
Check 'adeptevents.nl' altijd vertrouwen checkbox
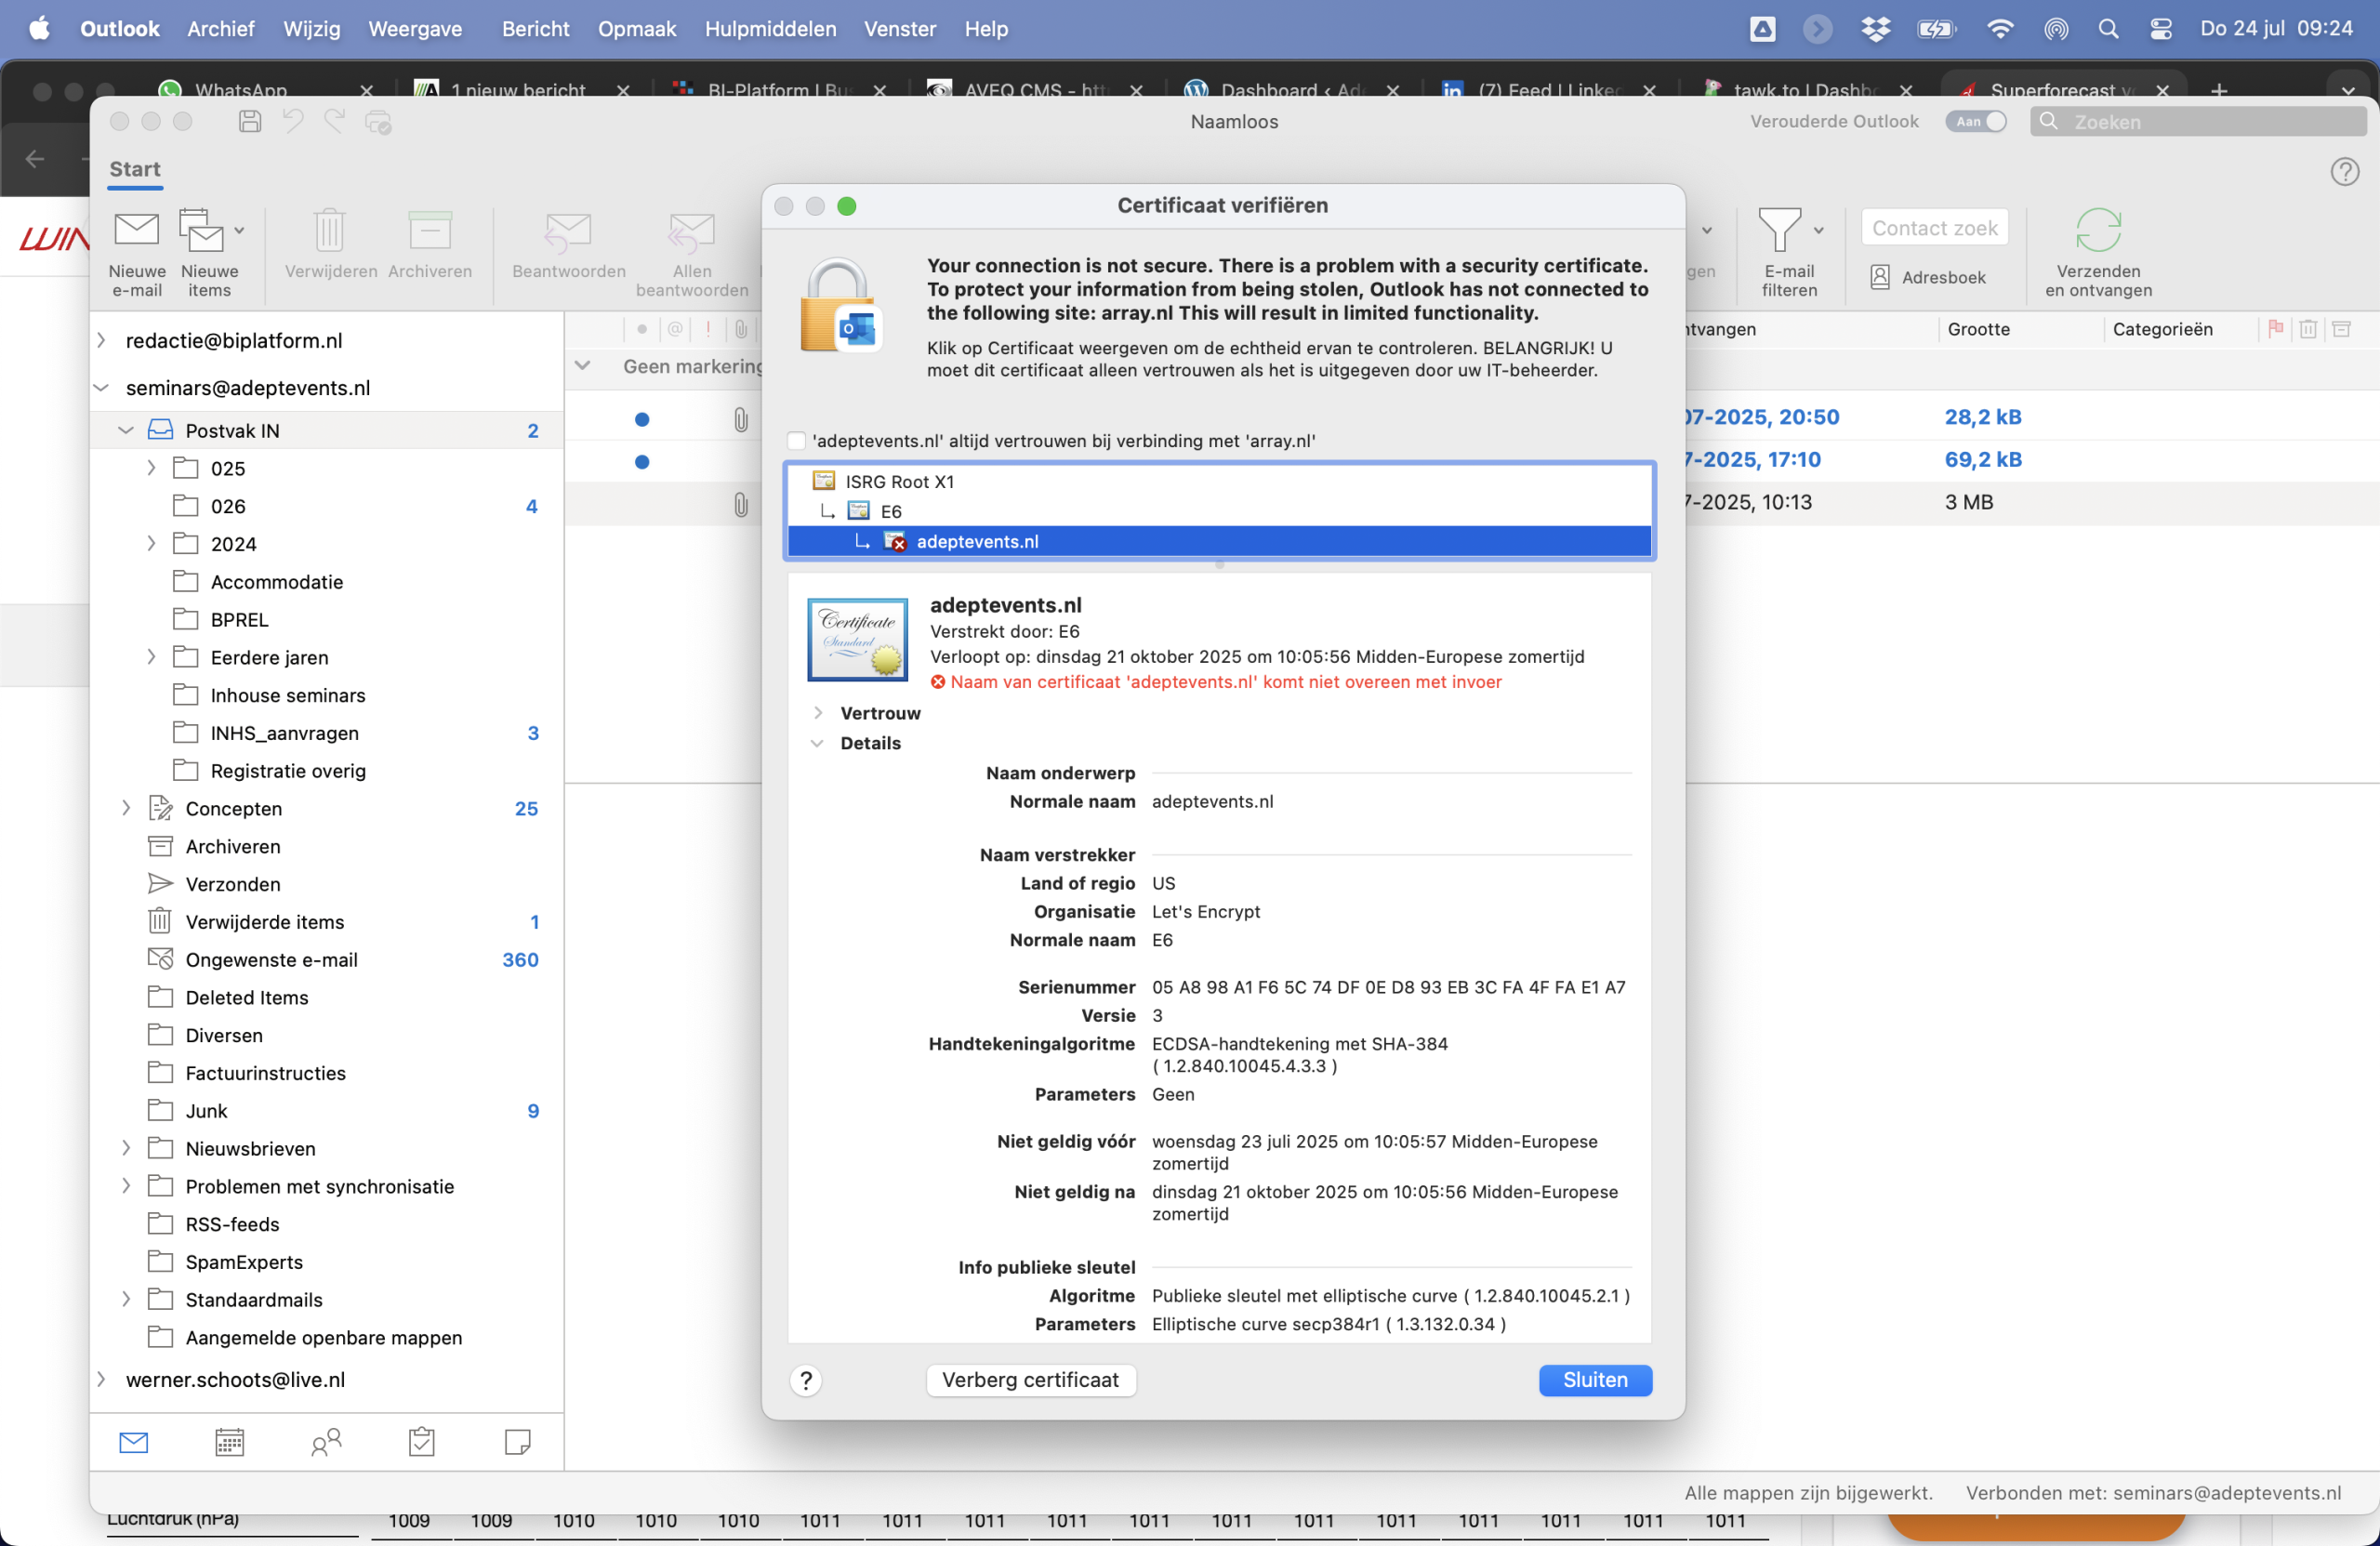tap(796, 441)
